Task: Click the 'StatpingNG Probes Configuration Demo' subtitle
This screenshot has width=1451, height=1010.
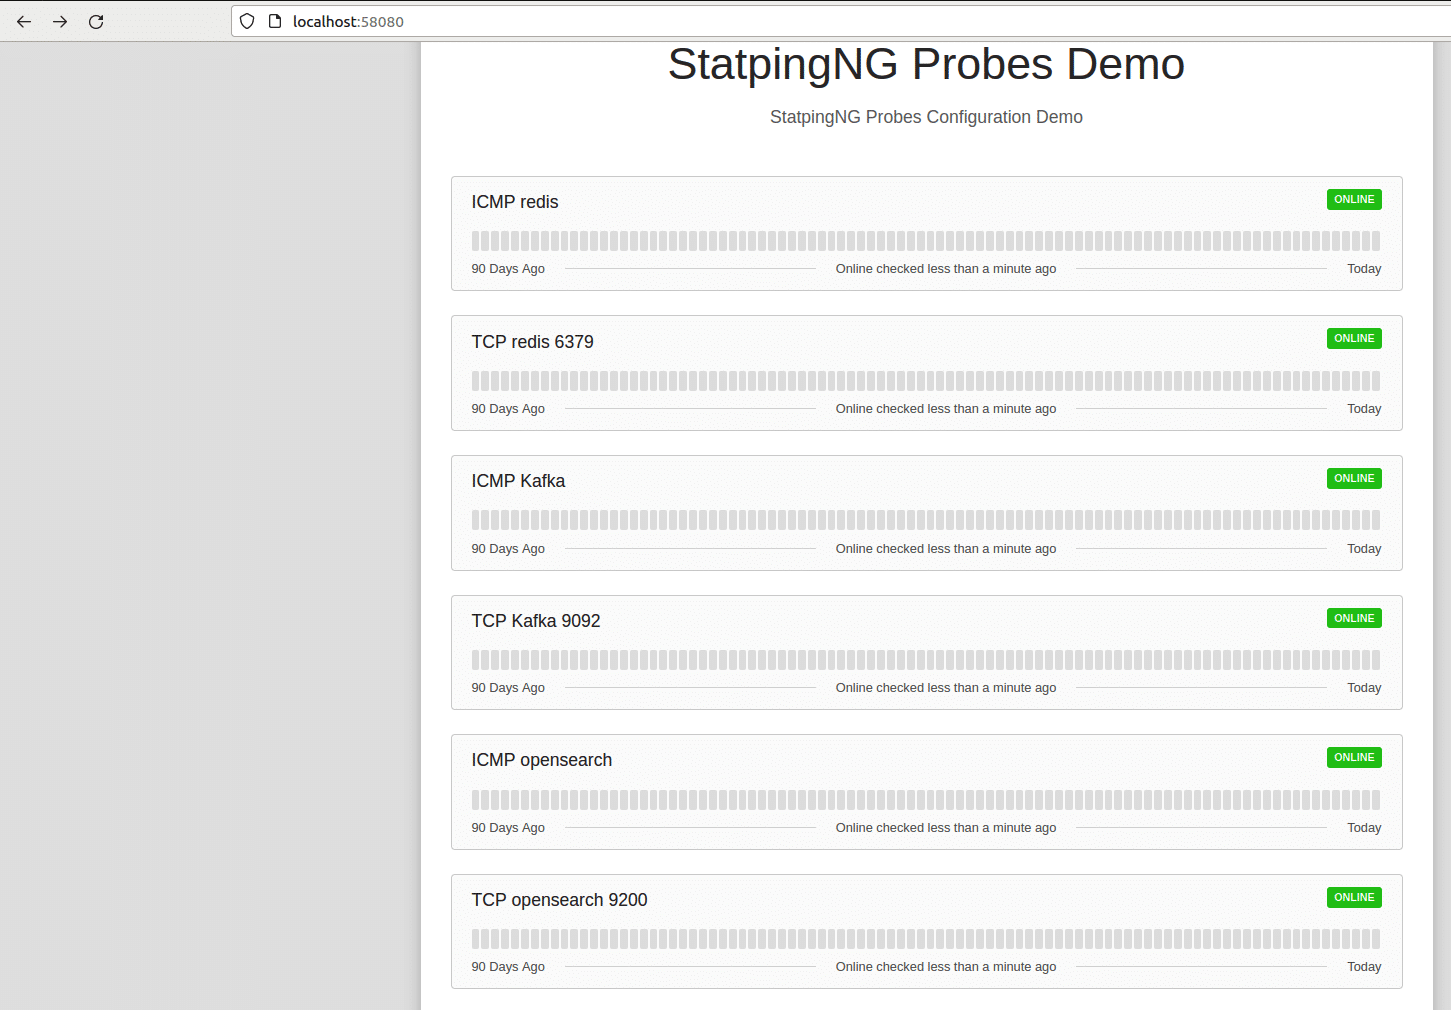Action: pyautogui.click(x=926, y=117)
